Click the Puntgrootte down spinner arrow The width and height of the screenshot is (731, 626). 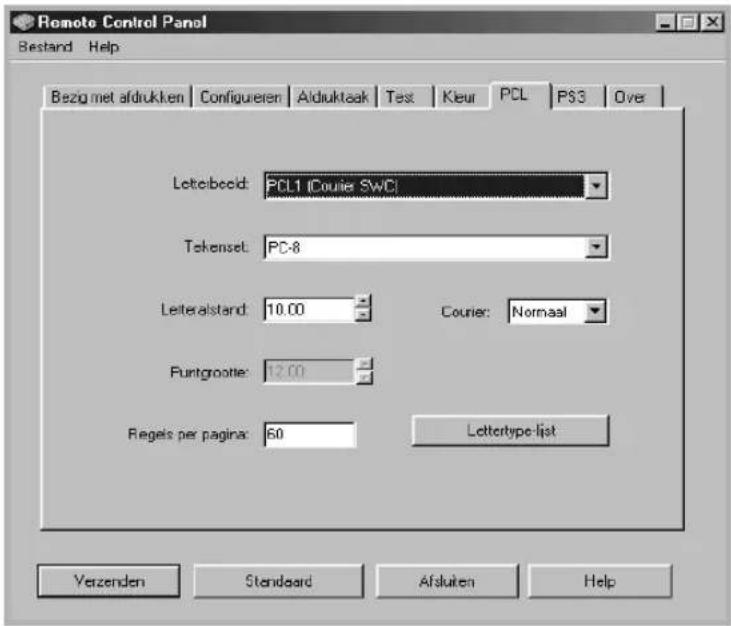[364, 378]
